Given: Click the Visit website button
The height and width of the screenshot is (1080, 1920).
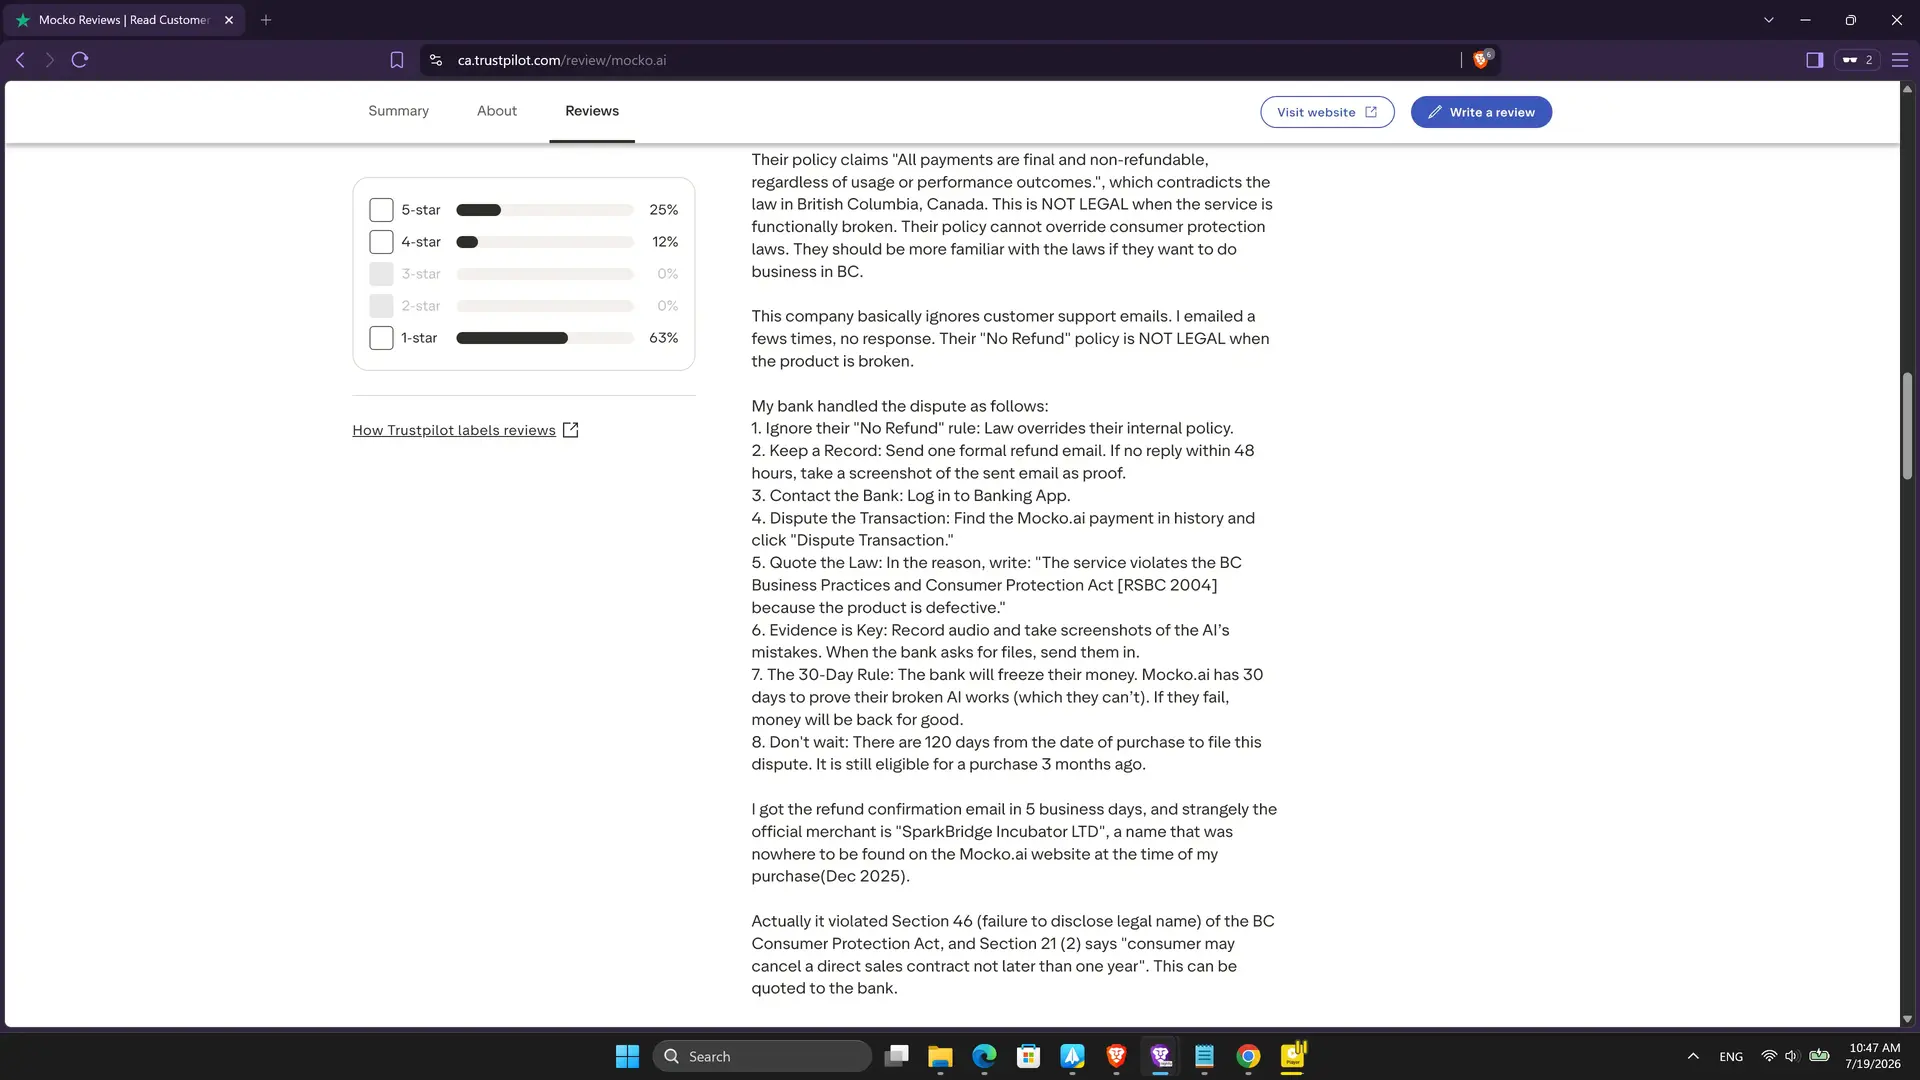Looking at the screenshot, I should tap(1327, 112).
